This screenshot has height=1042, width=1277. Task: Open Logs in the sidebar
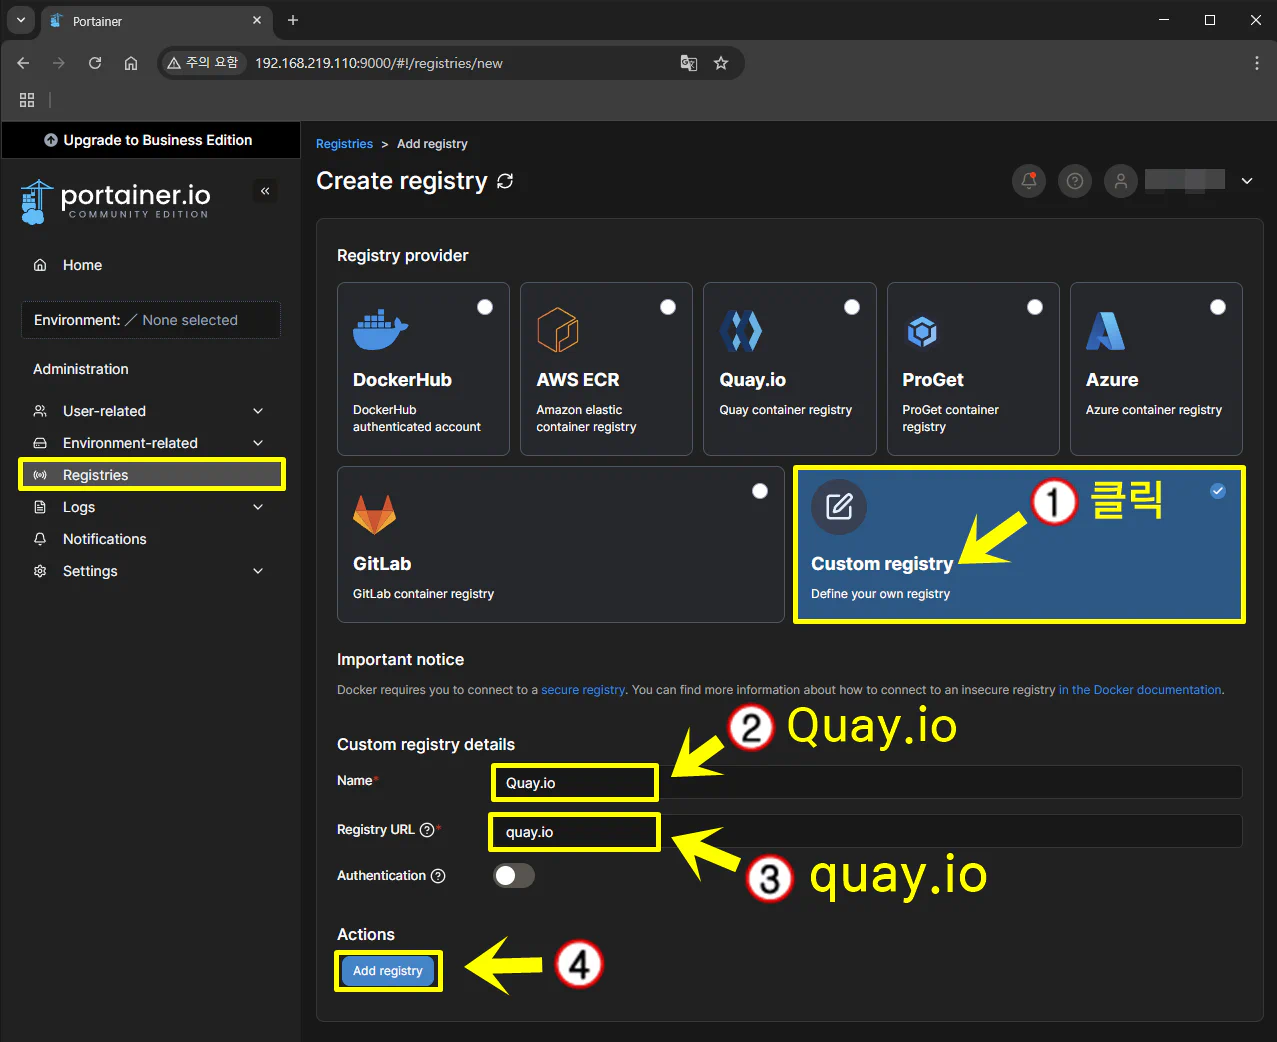tap(151, 507)
